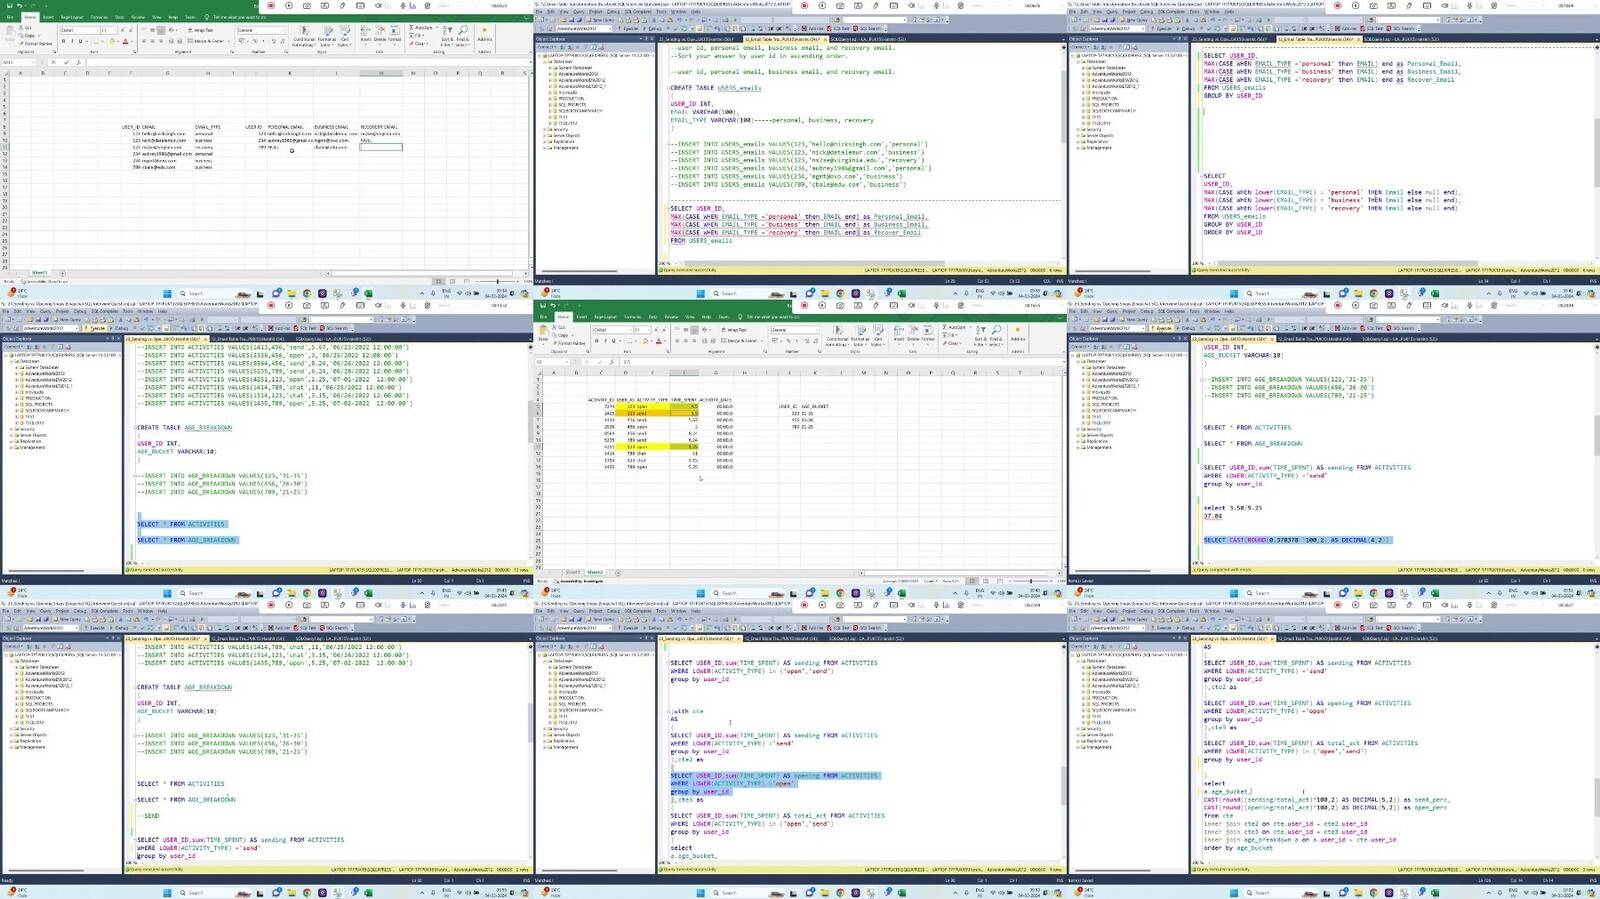Click the highlighted SELECT * FROM ACTIVITIES line

(181, 524)
